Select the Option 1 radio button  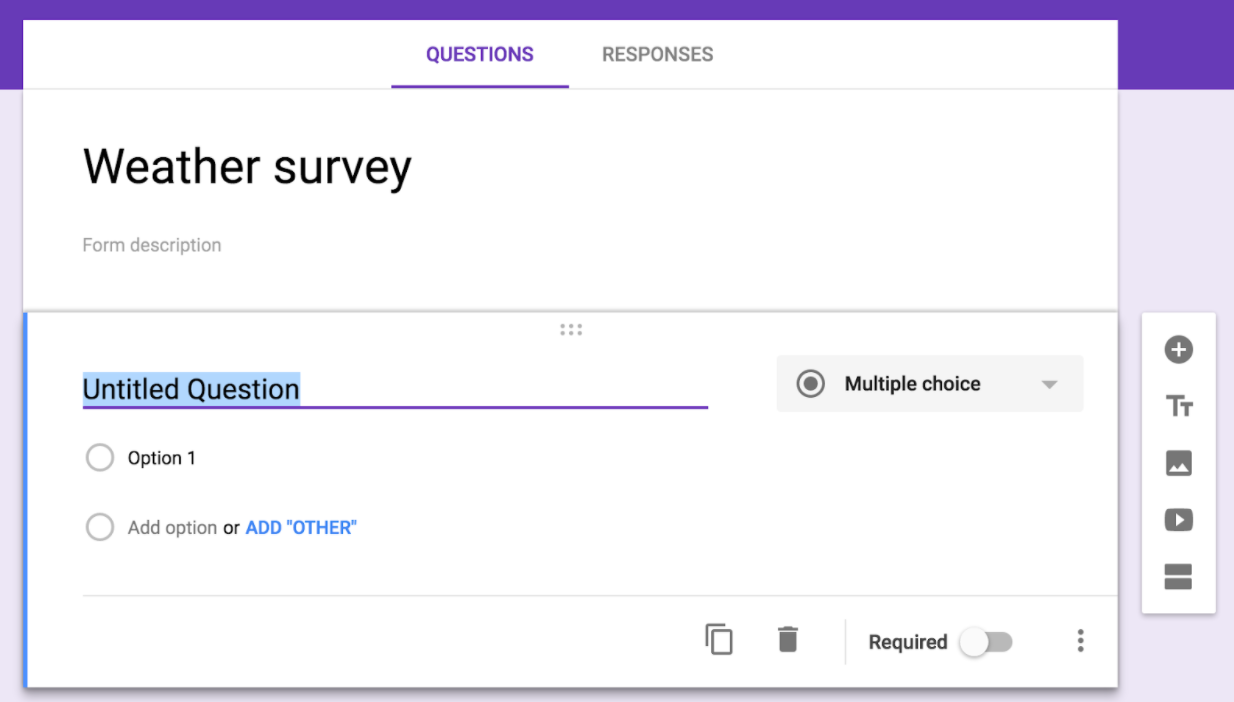[x=100, y=458]
